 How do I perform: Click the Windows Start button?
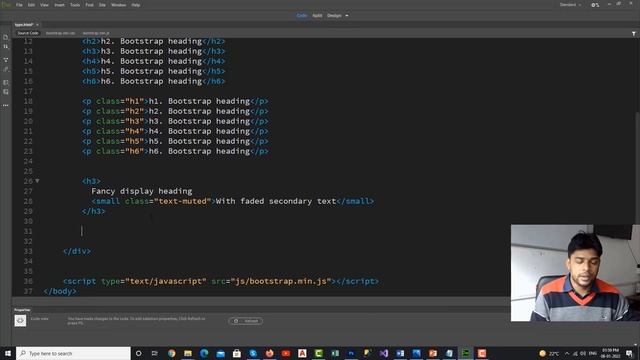8,353
